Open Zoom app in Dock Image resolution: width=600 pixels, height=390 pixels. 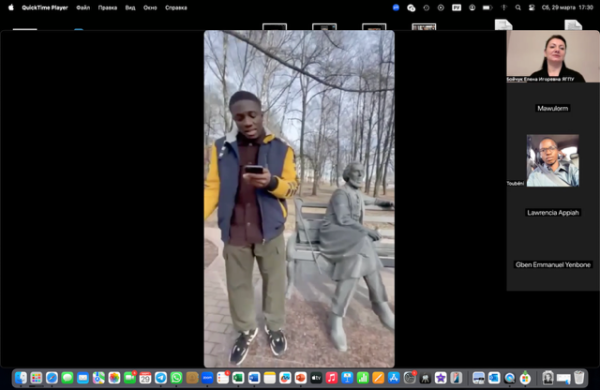click(x=207, y=378)
